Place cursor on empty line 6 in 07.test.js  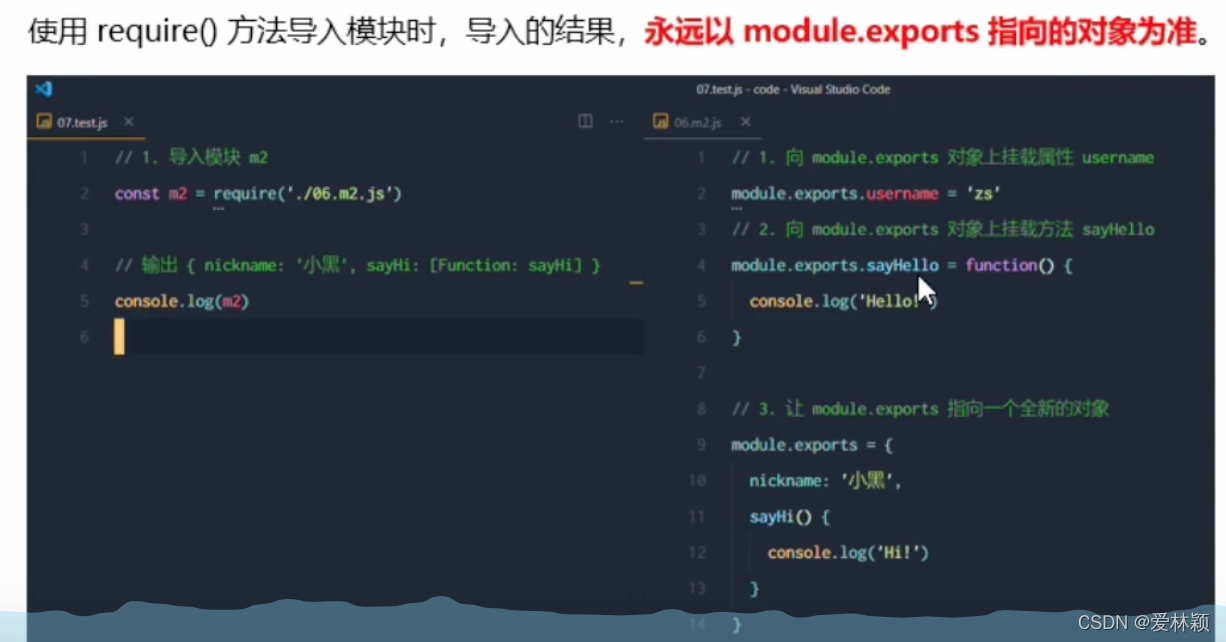pyautogui.click(x=380, y=337)
